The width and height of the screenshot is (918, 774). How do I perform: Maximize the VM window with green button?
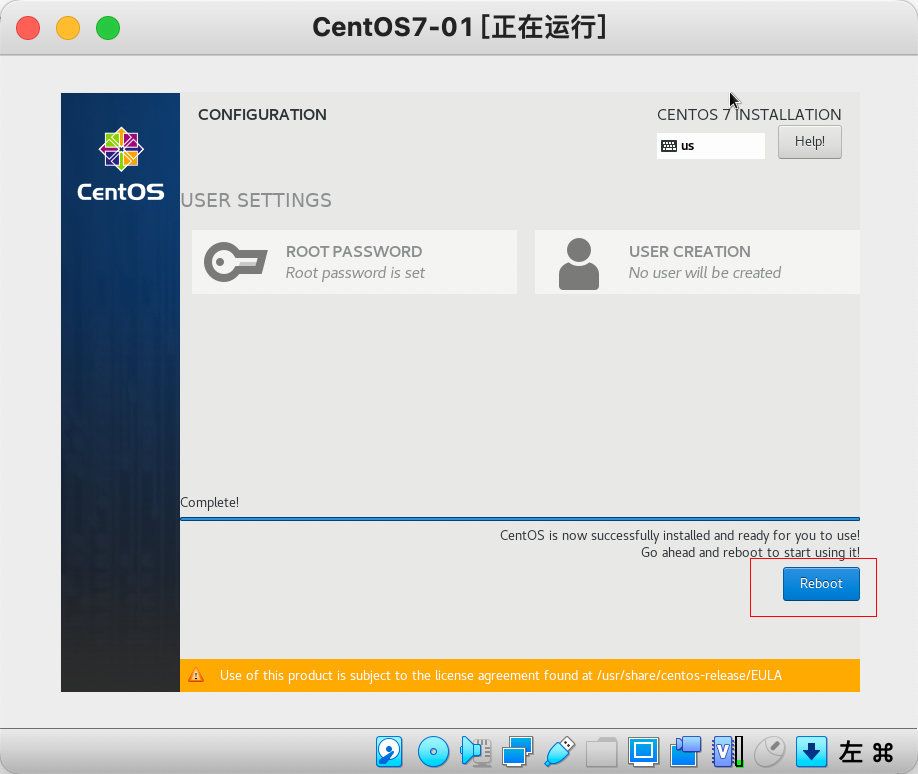coord(108,28)
